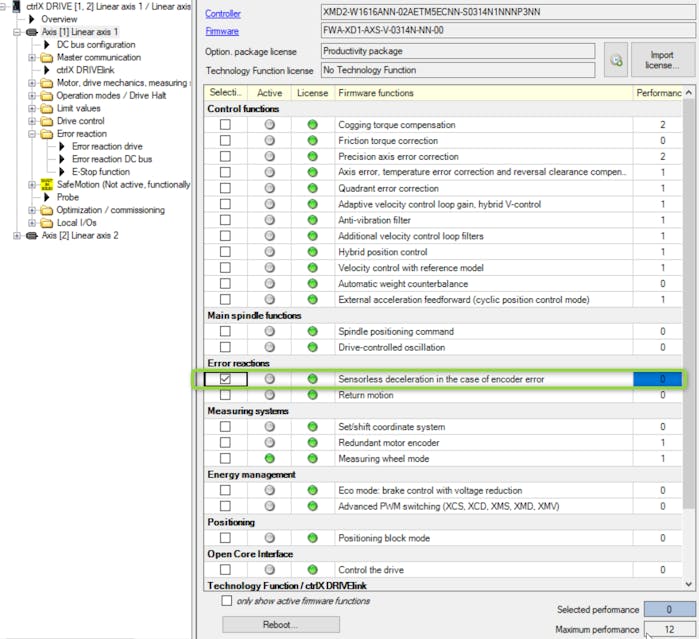Click green license indicator for Positioning block mode
Viewport: 699px width, 639px height.
click(x=312, y=538)
